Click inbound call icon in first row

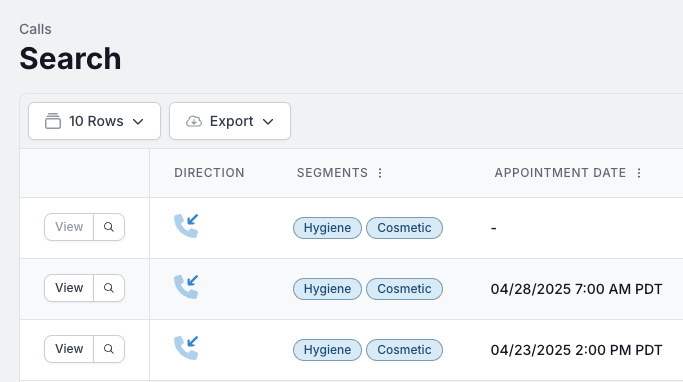(x=186, y=226)
